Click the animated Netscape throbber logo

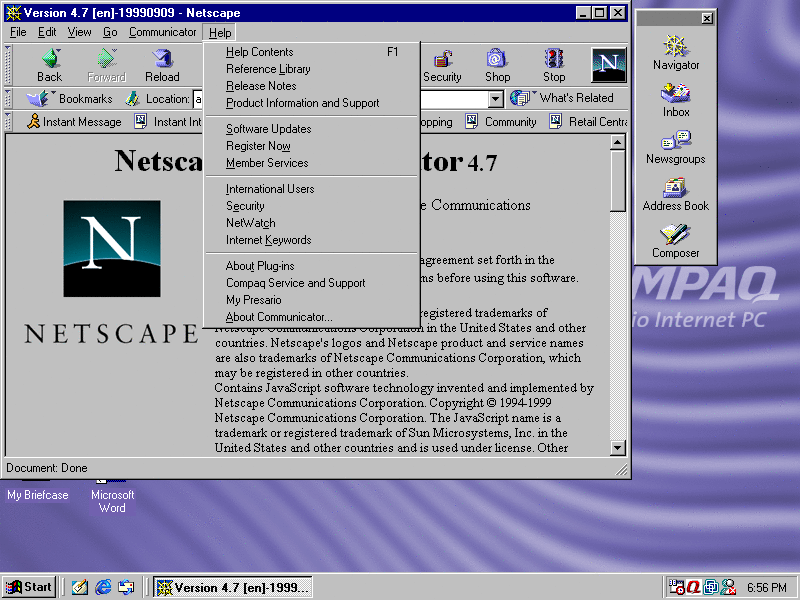pyautogui.click(x=609, y=63)
